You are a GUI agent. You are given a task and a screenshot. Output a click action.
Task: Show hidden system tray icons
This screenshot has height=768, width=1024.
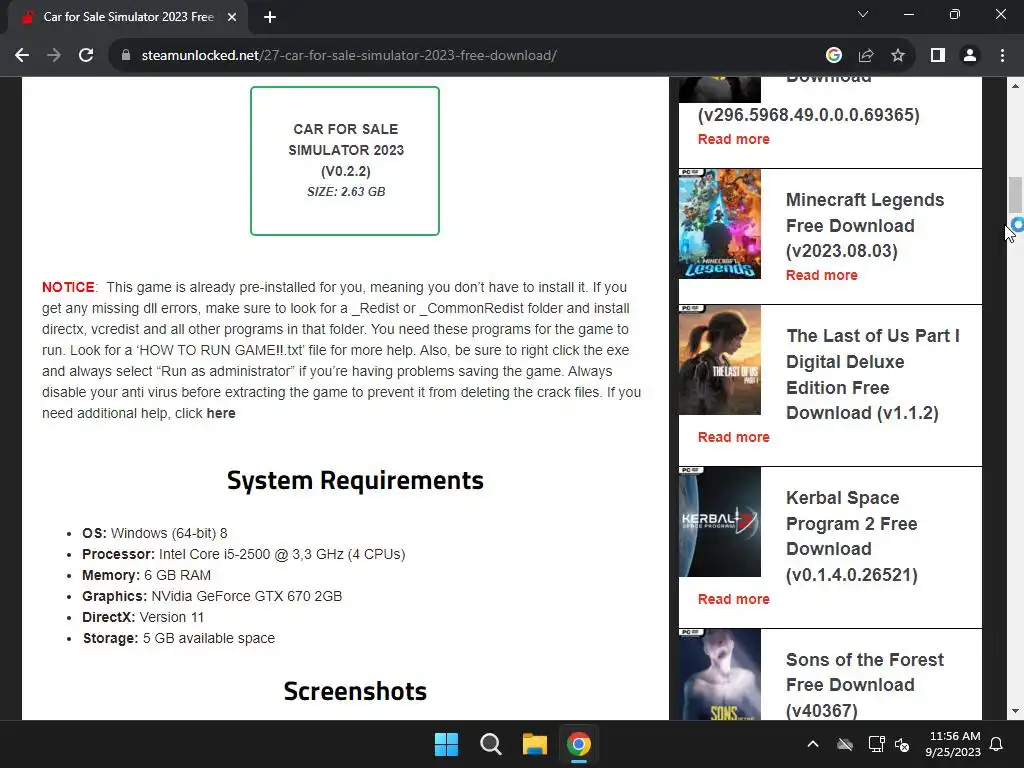[813, 744]
